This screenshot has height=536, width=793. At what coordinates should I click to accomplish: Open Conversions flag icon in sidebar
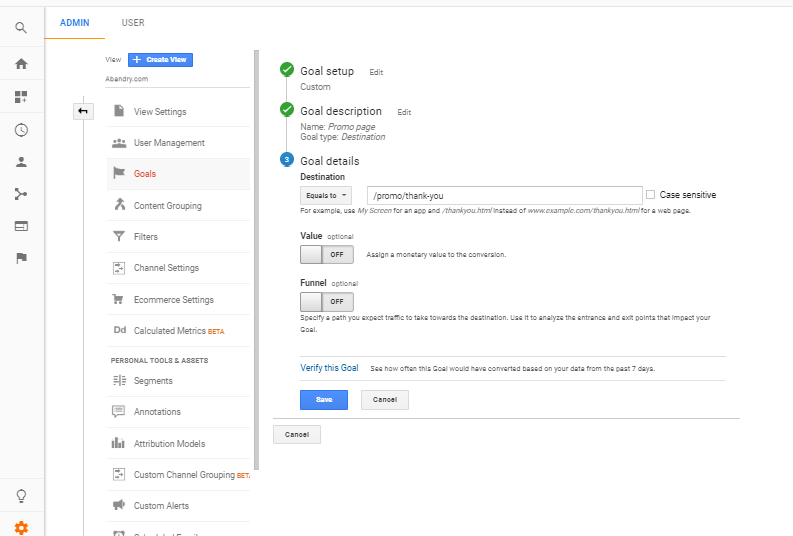coord(21,258)
